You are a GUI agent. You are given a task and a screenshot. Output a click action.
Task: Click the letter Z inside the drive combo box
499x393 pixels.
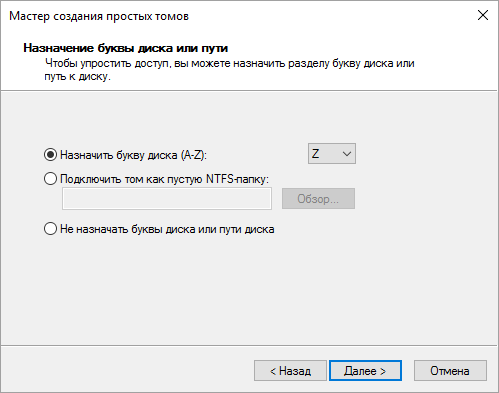click(x=315, y=154)
